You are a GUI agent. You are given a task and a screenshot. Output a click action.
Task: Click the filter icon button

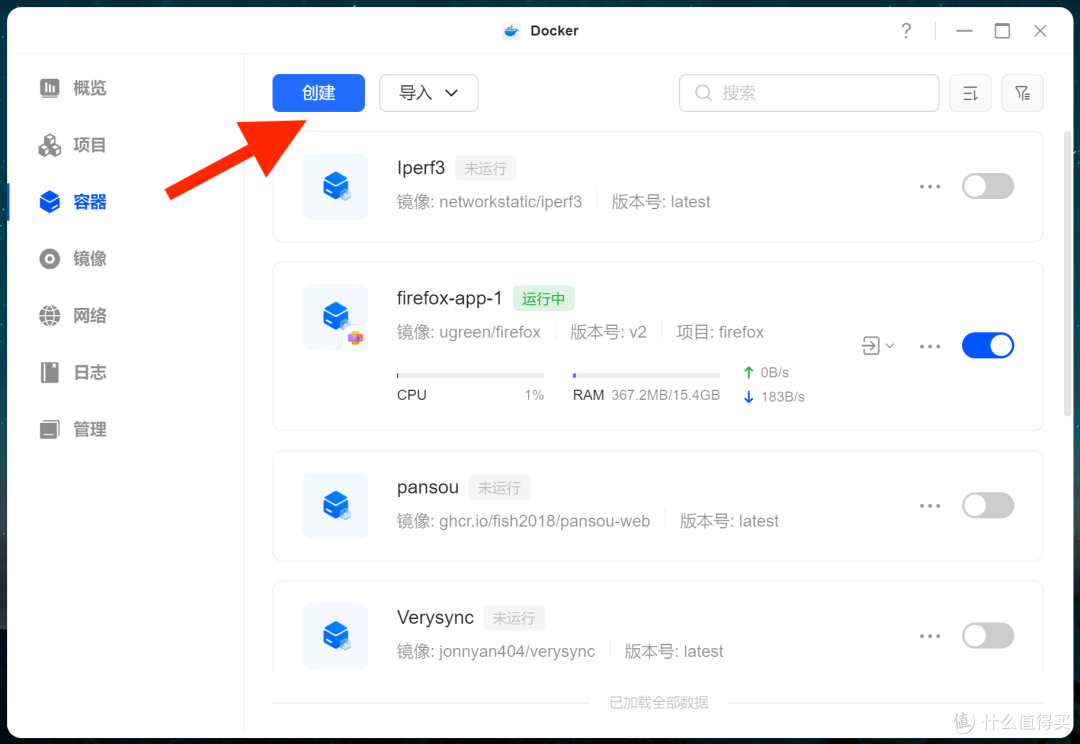coord(1022,93)
